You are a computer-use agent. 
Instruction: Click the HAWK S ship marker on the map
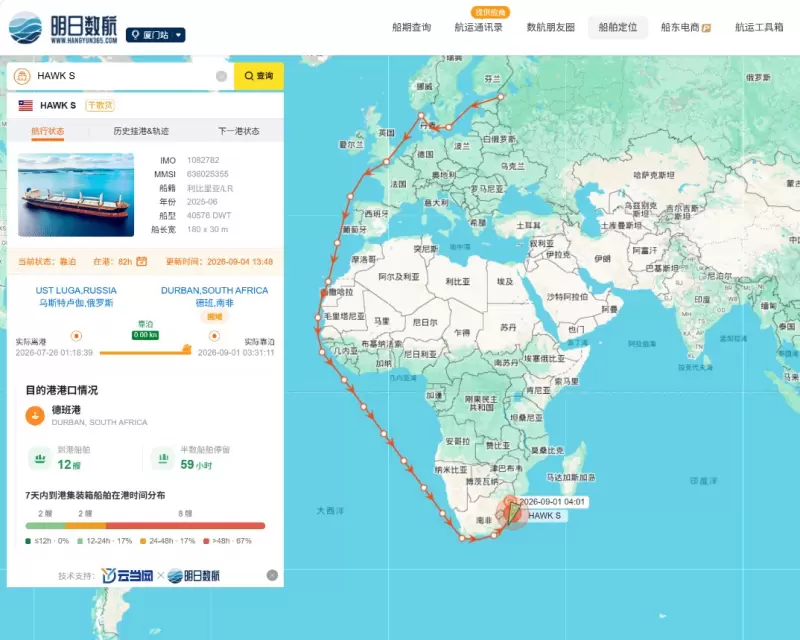coord(512,513)
